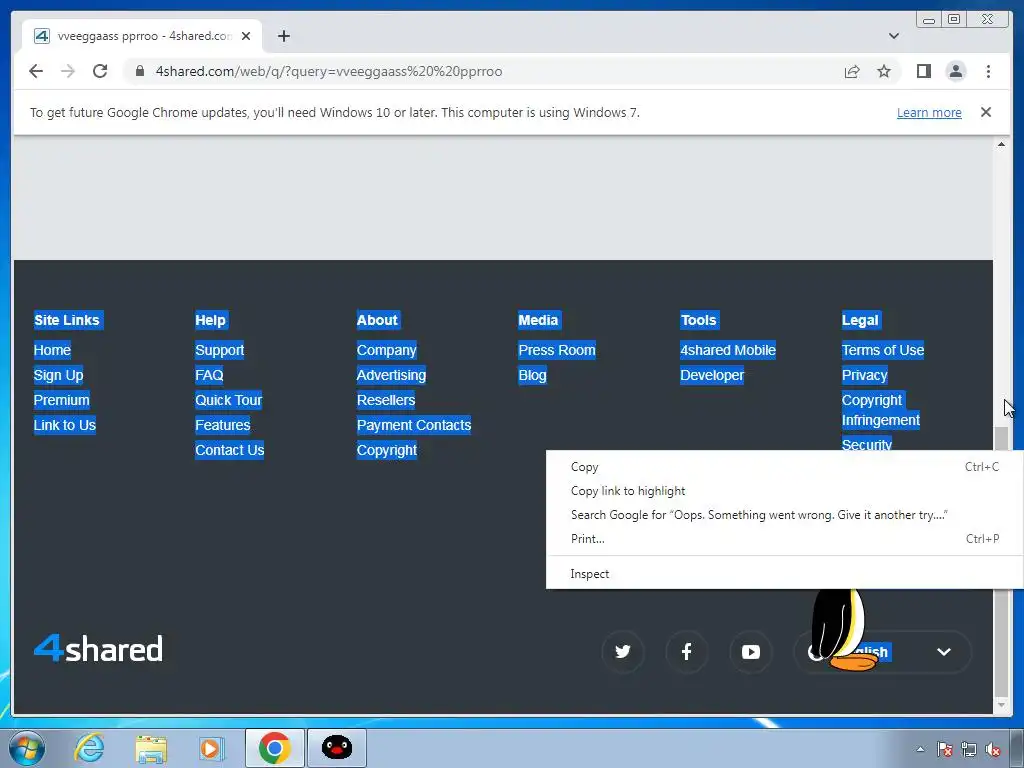The image size is (1024, 768).
Task: Open 4shared Facebook page icon
Action: [686, 651]
